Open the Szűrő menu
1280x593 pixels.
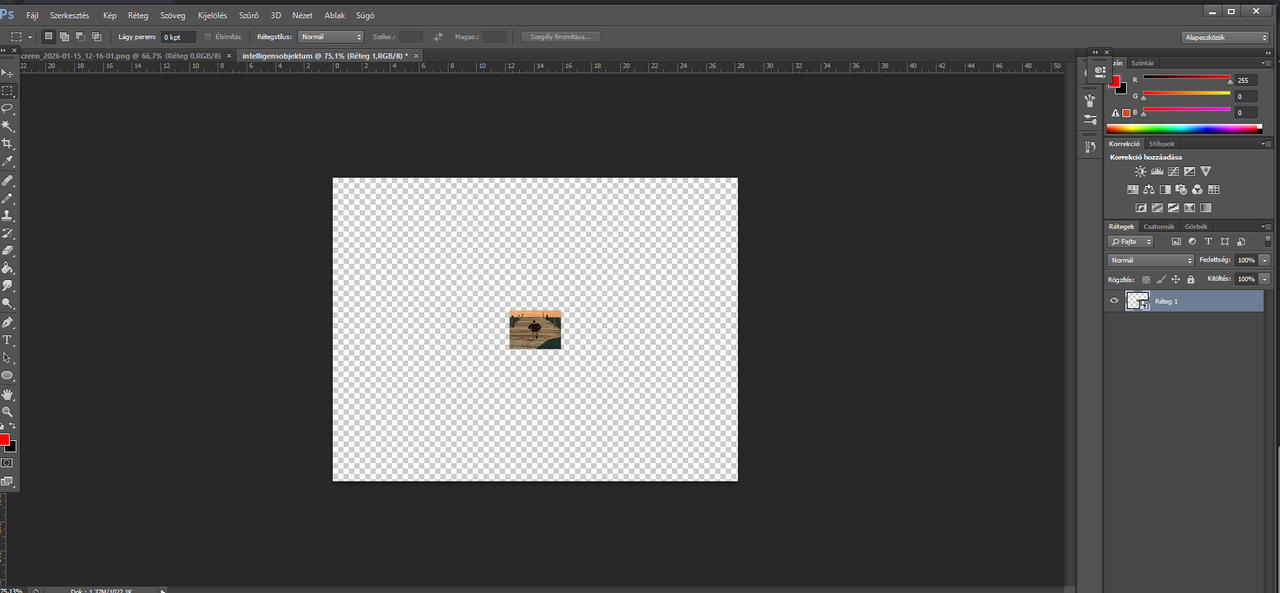[x=249, y=16]
